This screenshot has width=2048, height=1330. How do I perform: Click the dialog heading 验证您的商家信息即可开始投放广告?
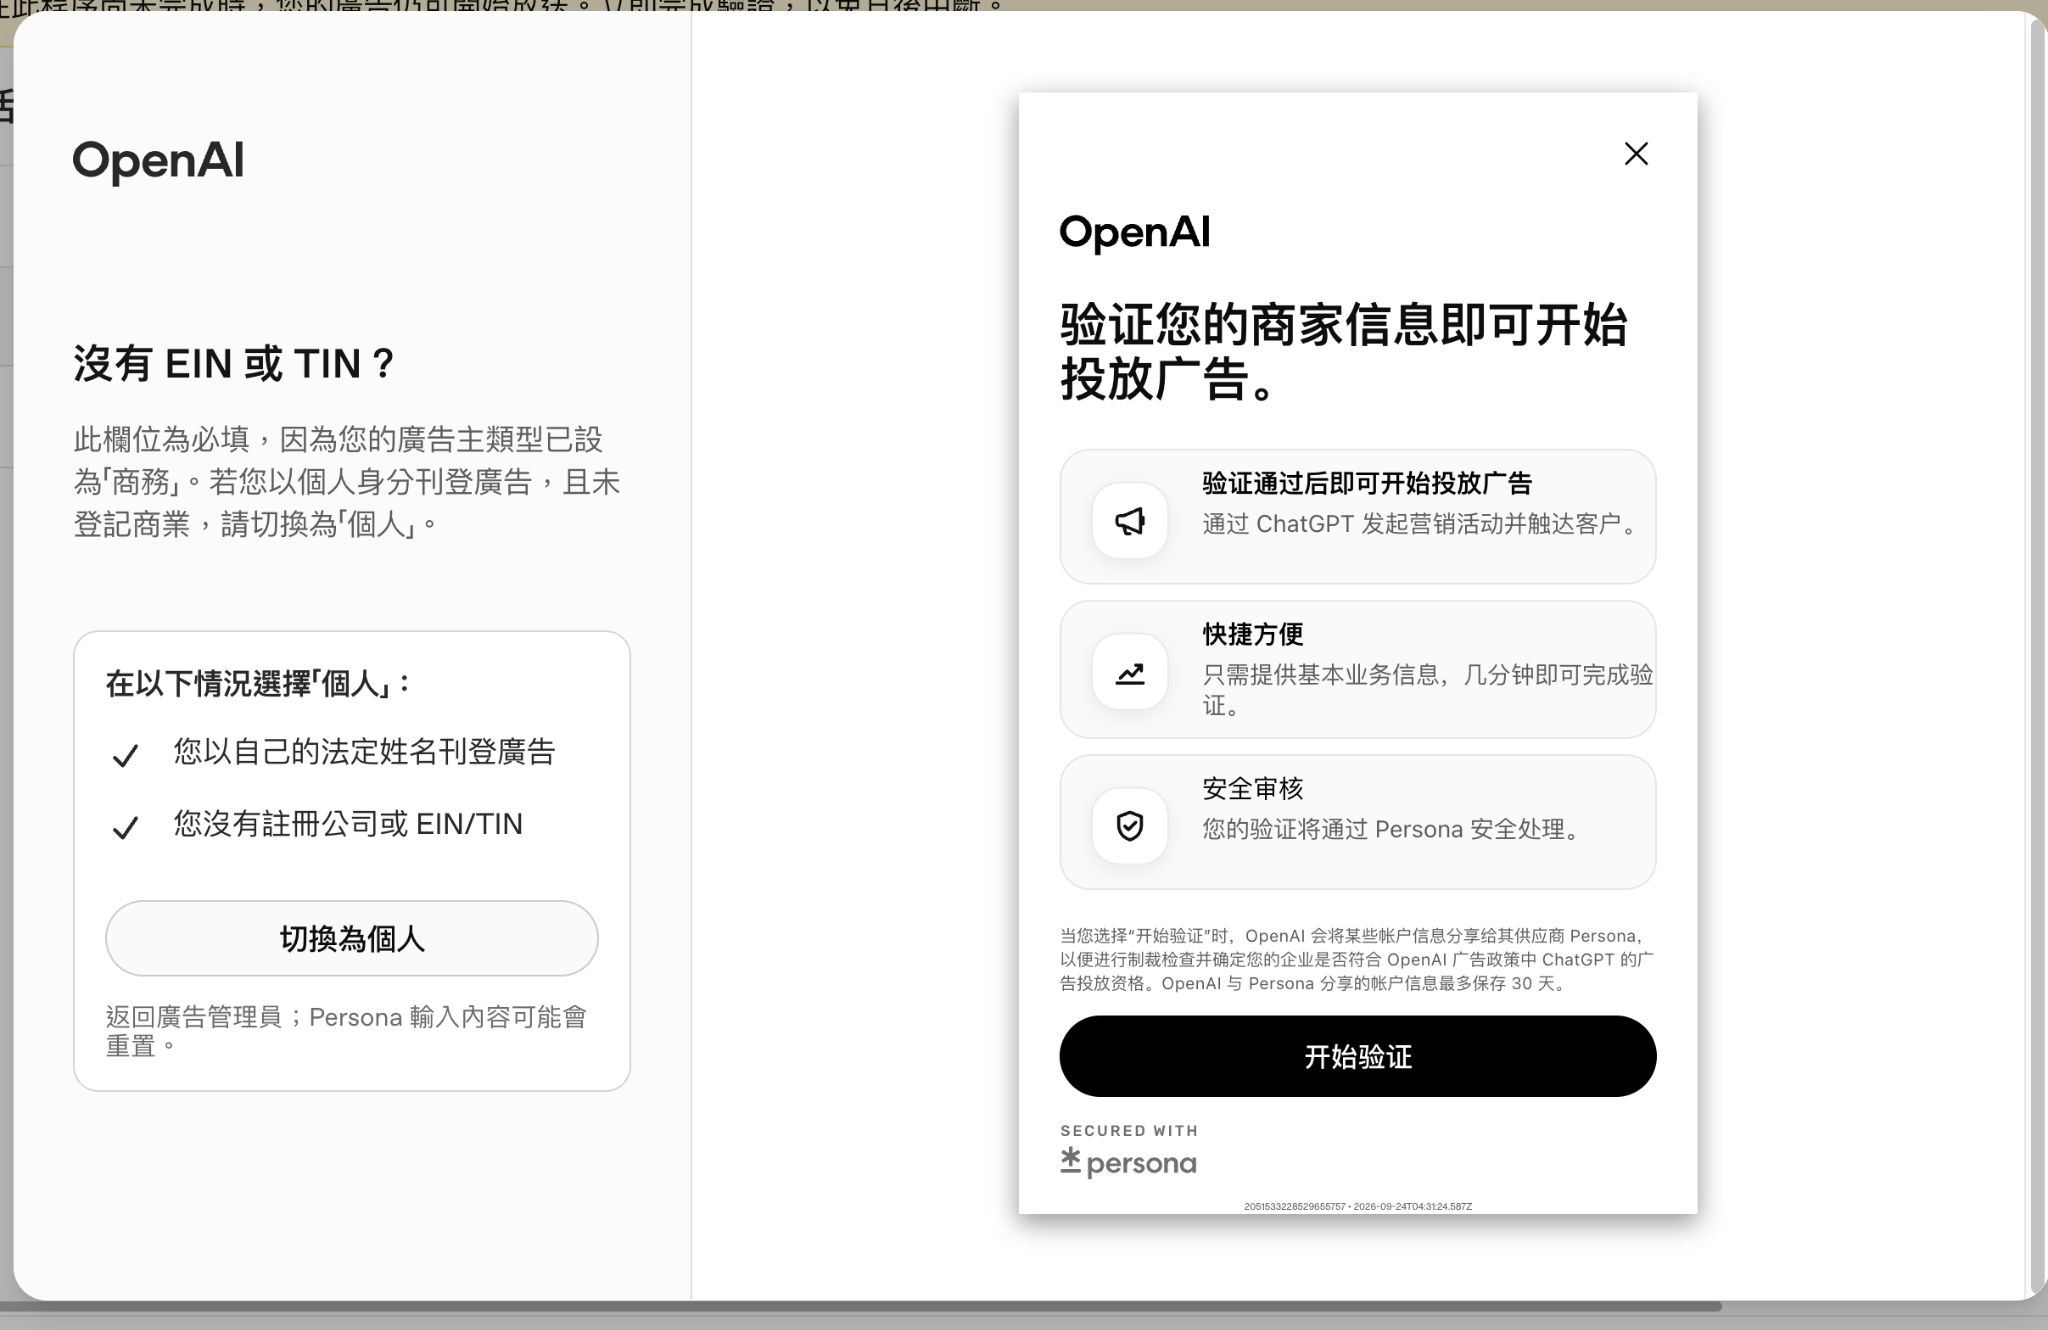click(1344, 352)
